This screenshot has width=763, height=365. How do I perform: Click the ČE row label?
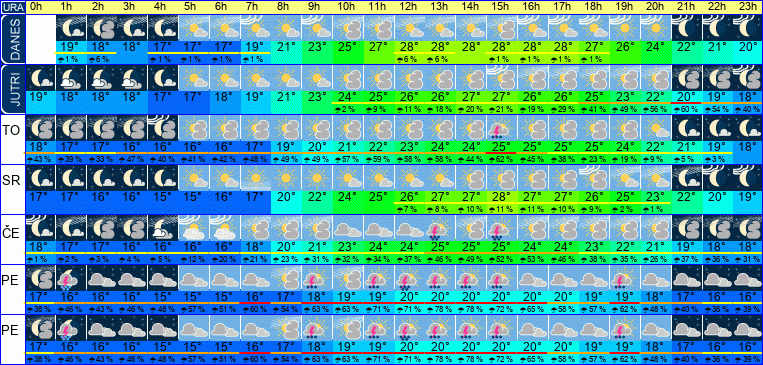[11, 234]
